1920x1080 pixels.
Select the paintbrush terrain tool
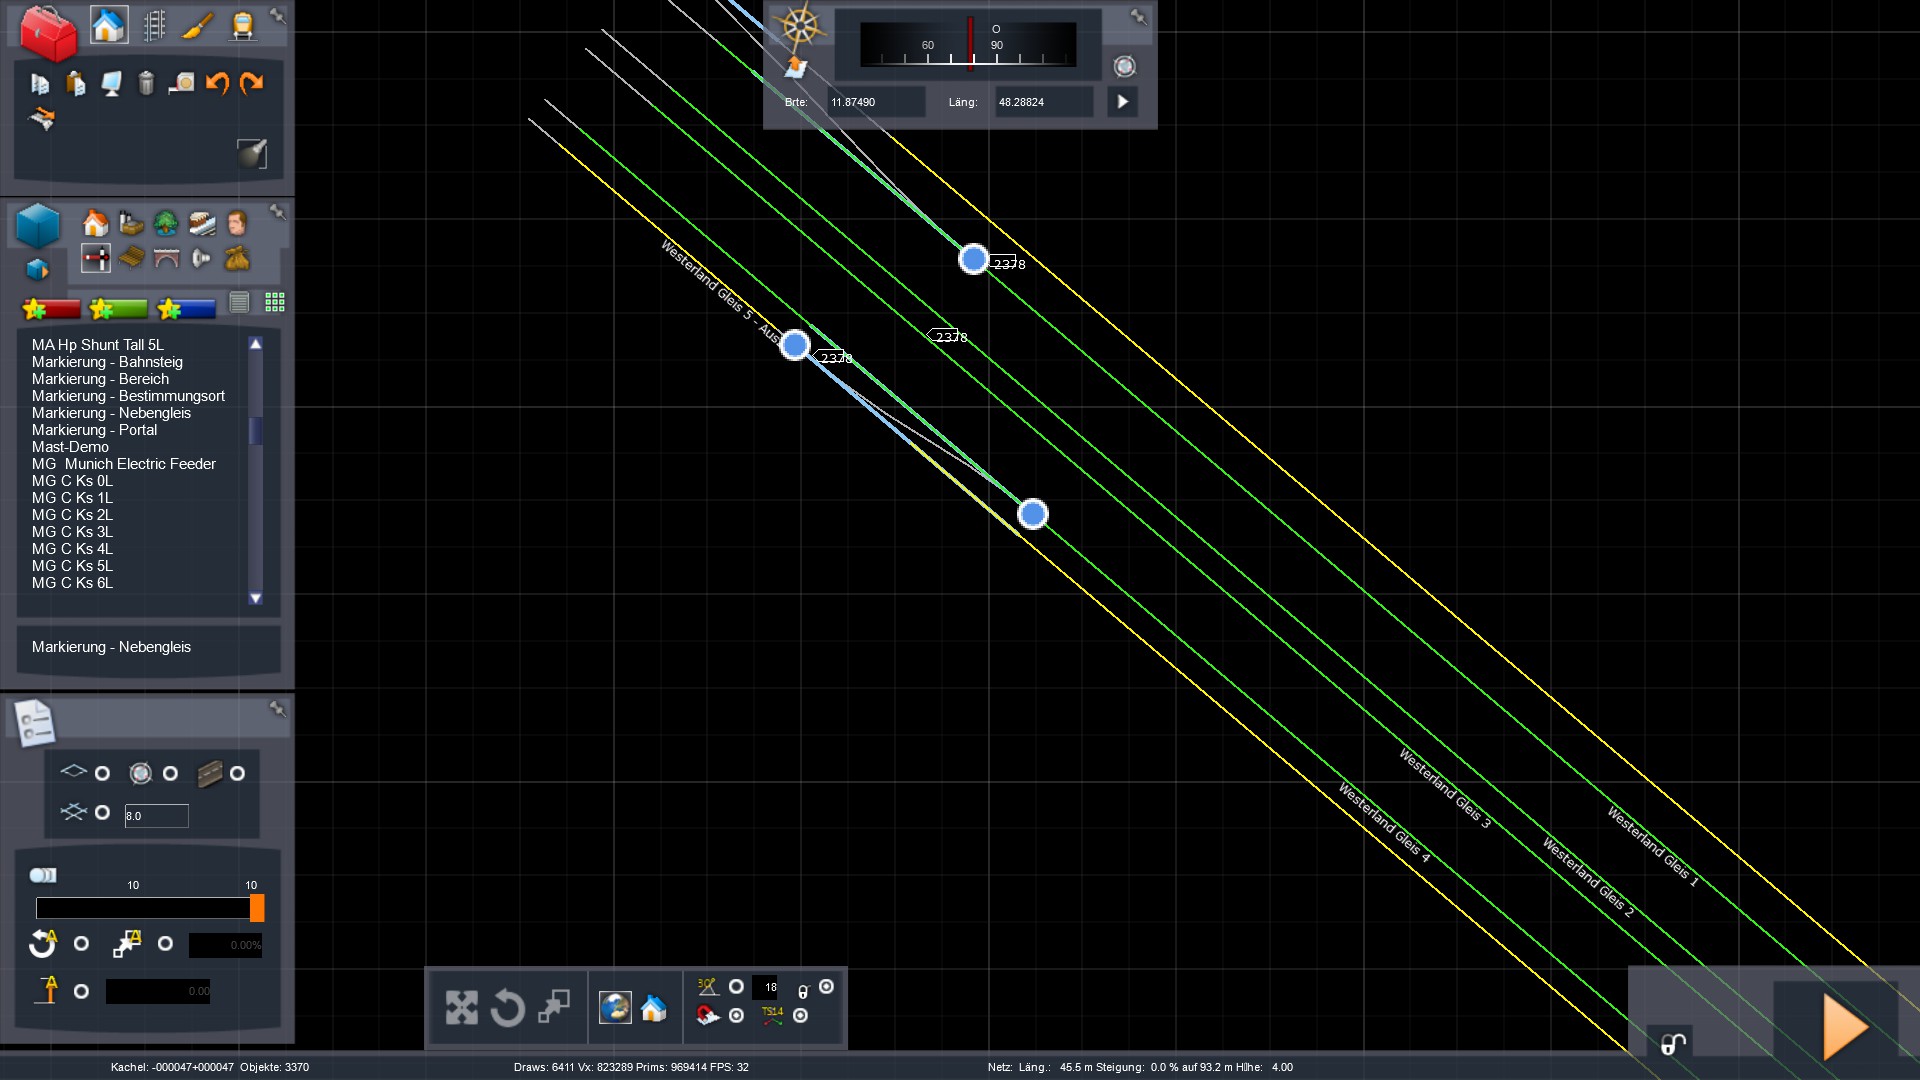(198, 26)
